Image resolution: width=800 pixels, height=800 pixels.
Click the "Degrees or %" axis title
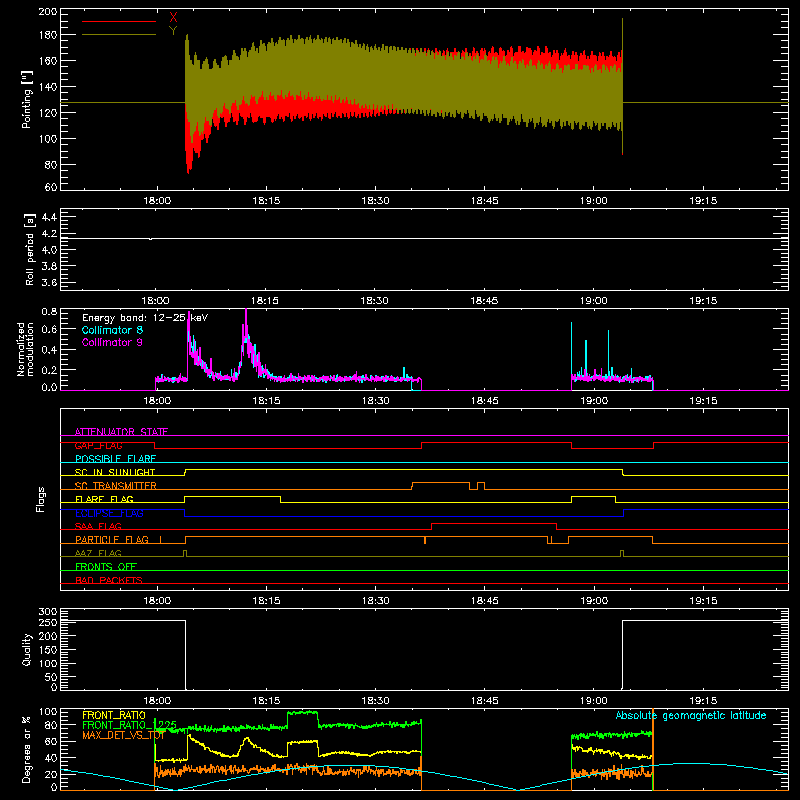click(27, 749)
